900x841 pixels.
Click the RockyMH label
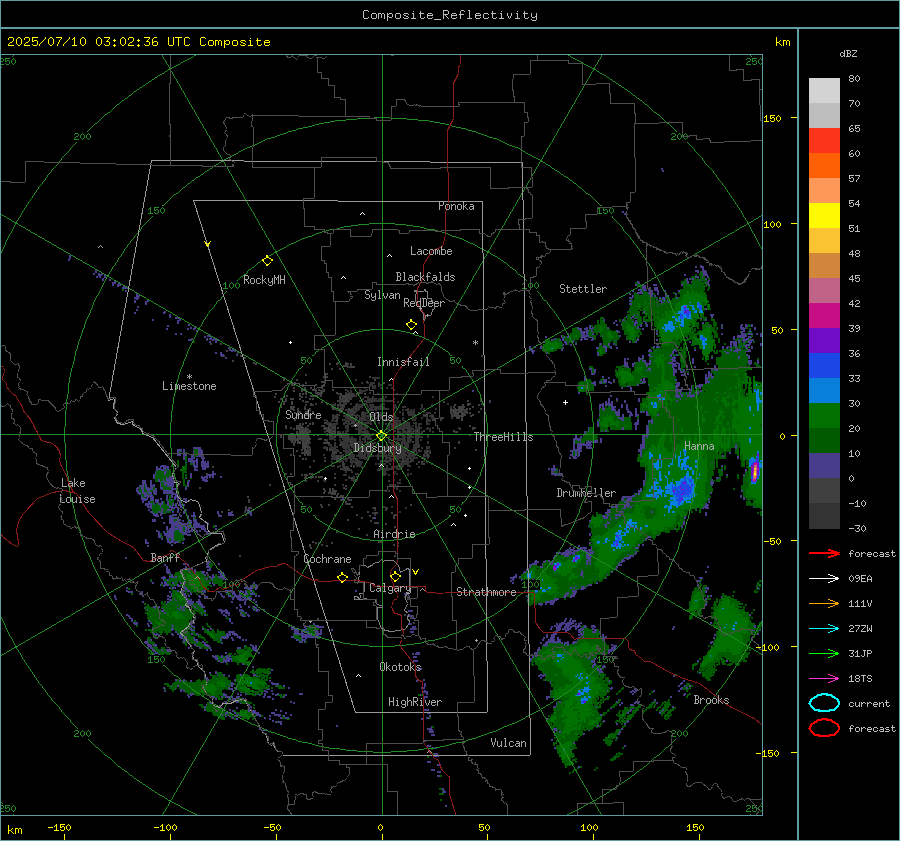264,280
